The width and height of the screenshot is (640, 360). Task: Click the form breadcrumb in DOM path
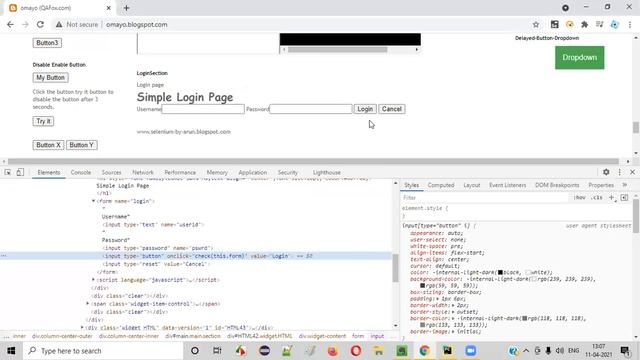(x=358, y=336)
